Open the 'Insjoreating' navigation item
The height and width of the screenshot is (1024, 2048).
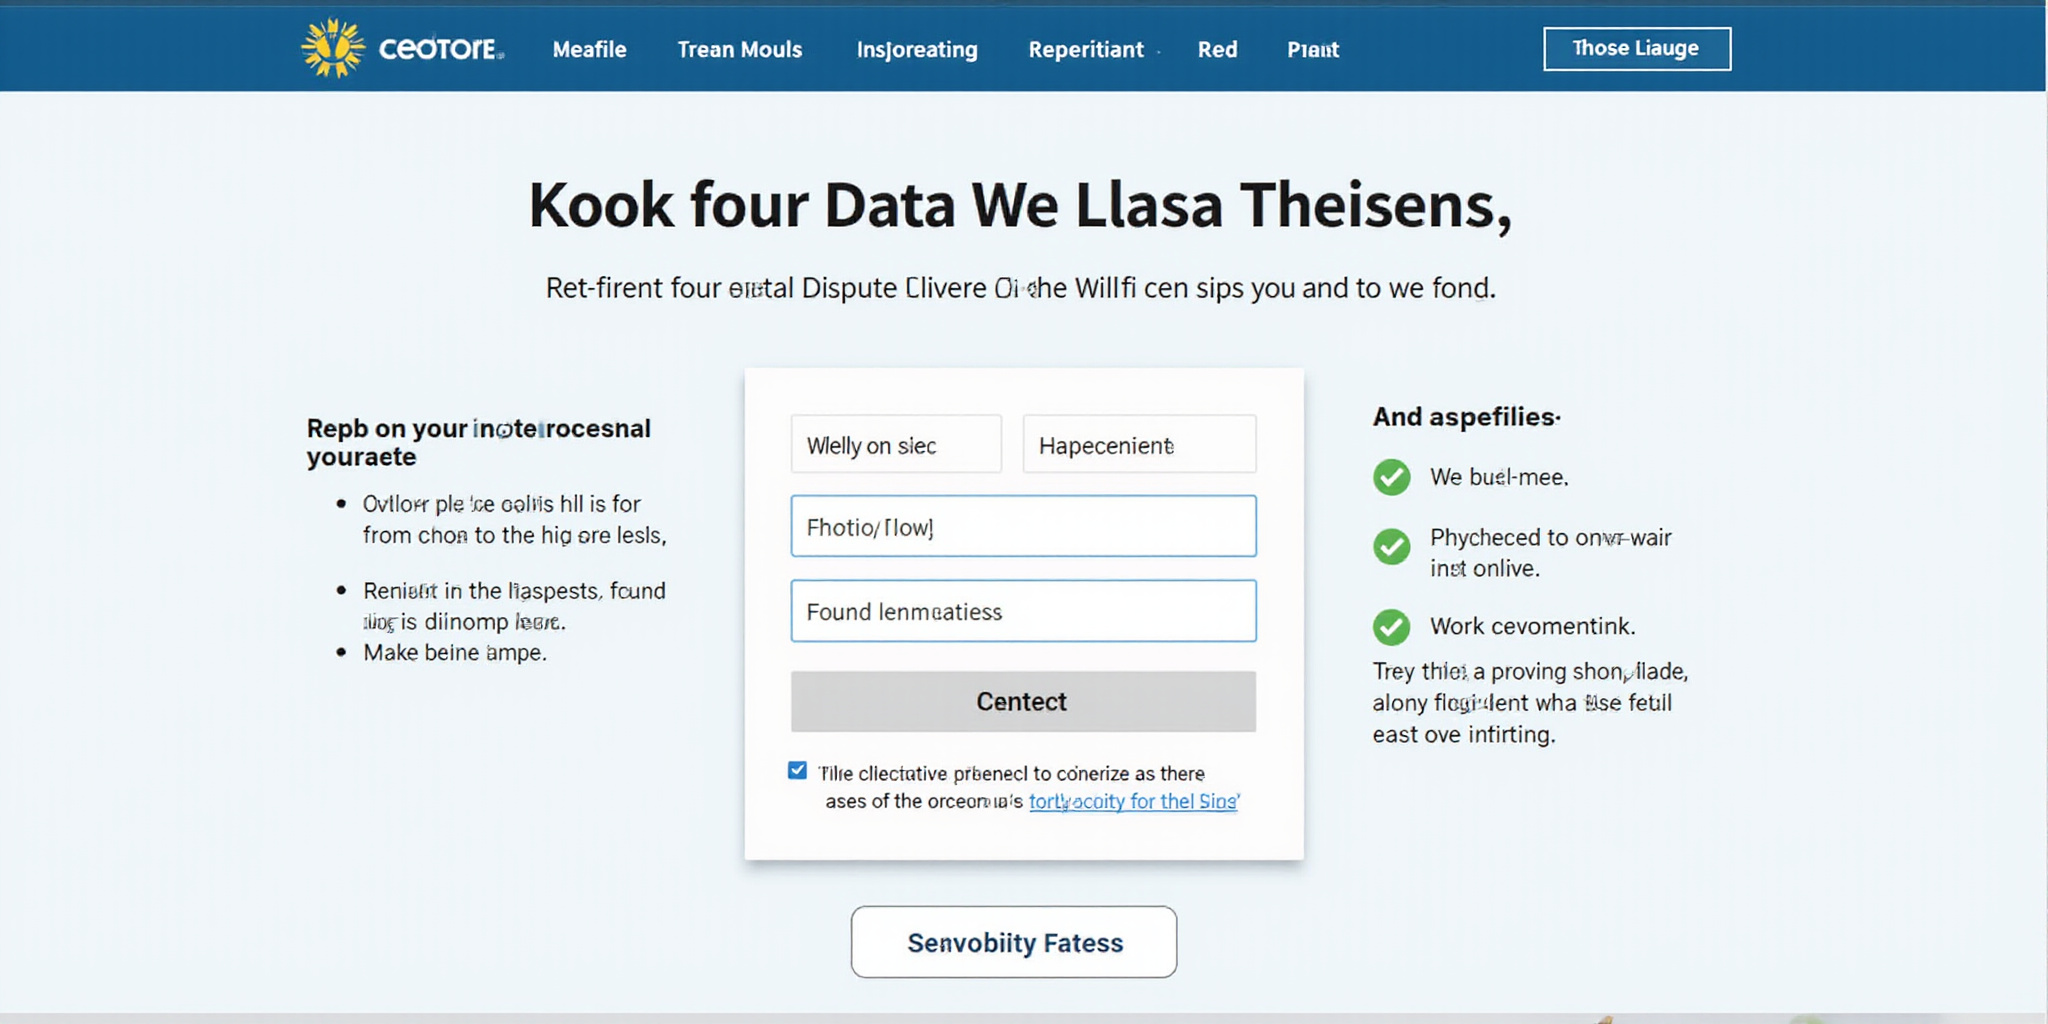click(x=916, y=49)
